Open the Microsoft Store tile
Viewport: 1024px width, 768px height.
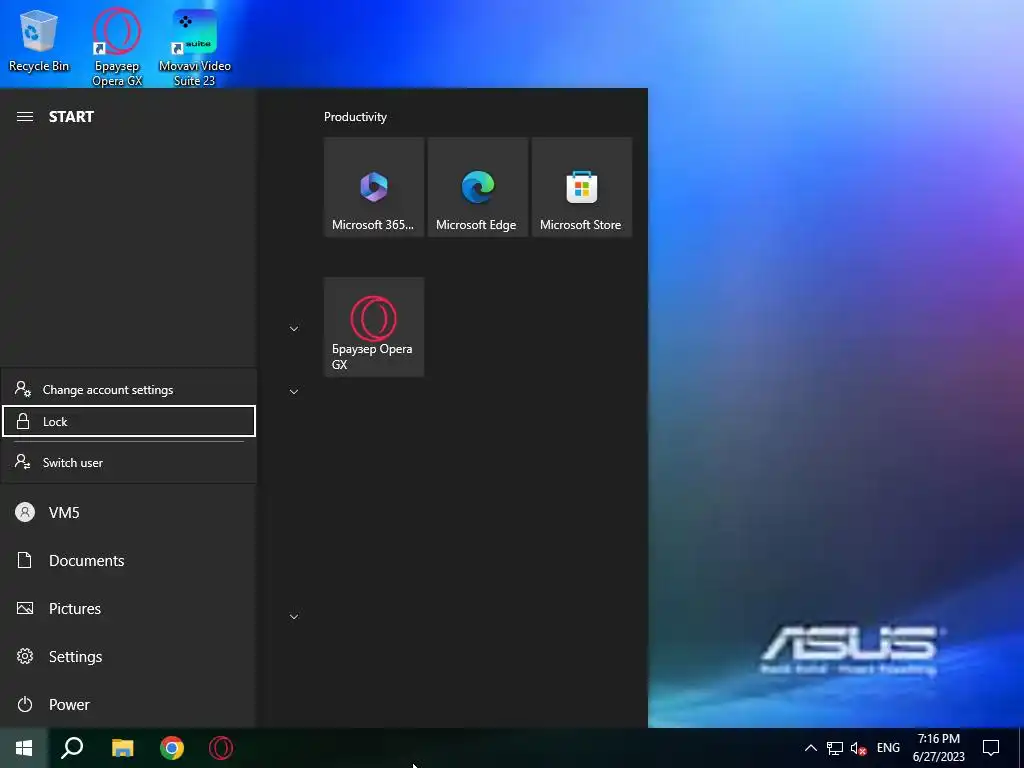pos(581,187)
